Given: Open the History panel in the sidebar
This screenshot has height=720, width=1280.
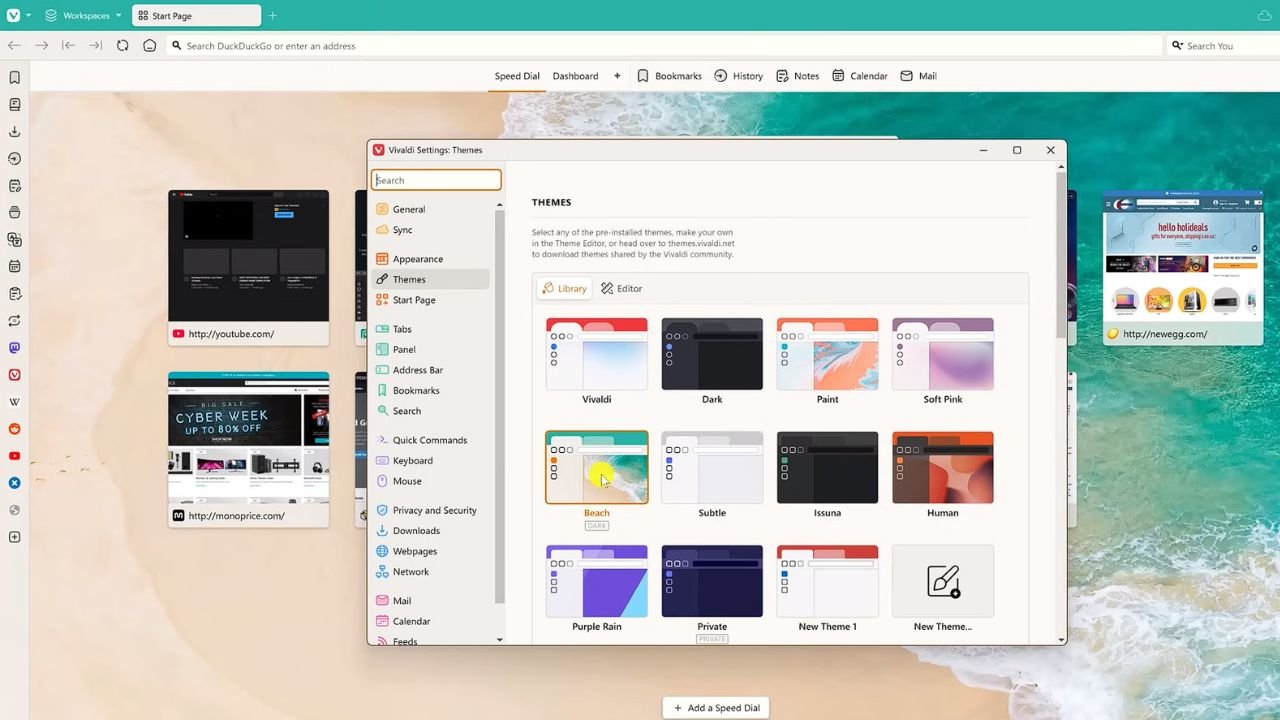Looking at the screenshot, I should coord(14,158).
